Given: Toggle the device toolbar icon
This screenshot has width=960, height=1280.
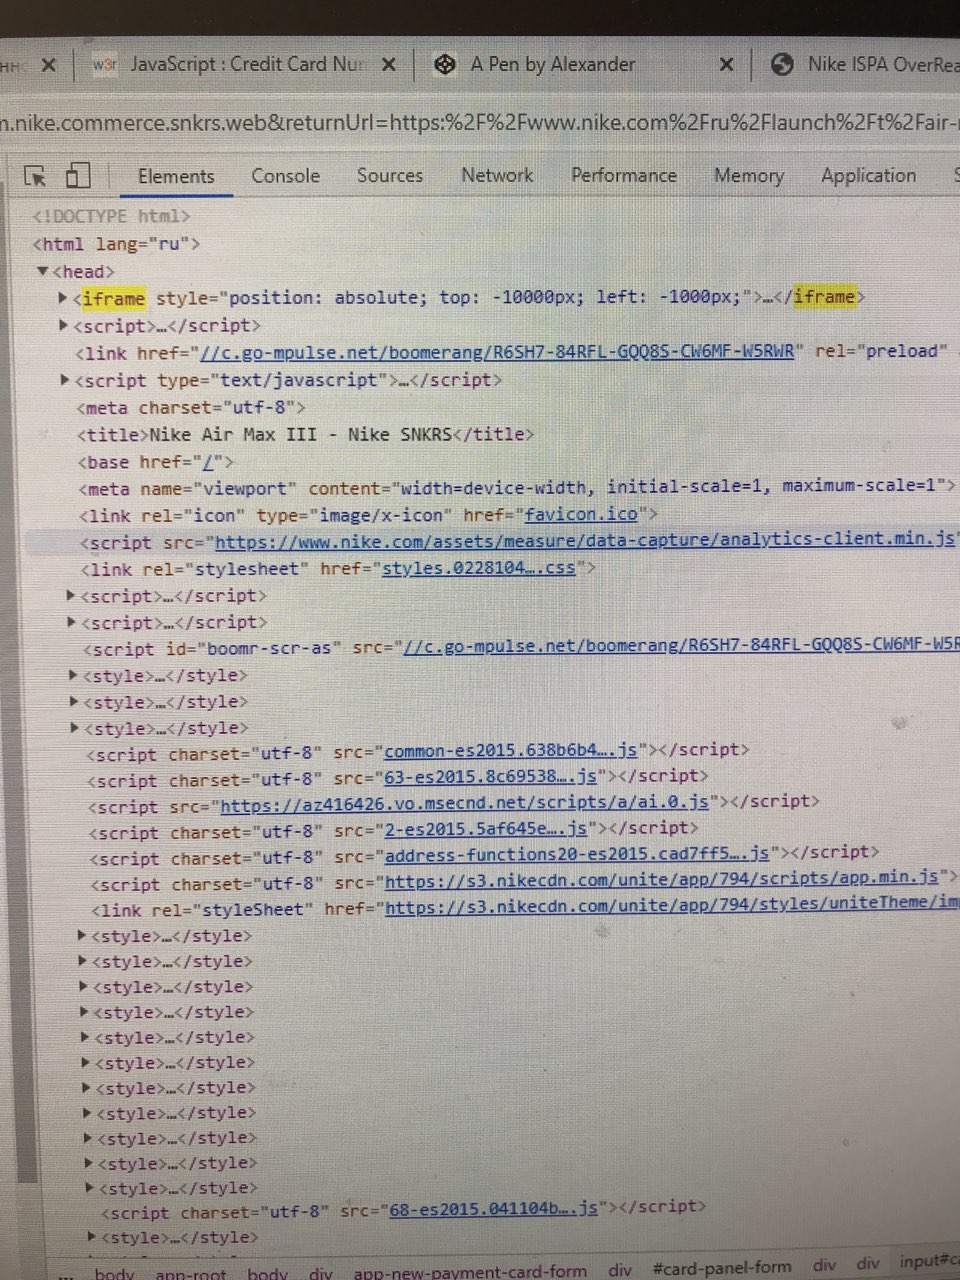Looking at the screenshot, I should point(78,176).
